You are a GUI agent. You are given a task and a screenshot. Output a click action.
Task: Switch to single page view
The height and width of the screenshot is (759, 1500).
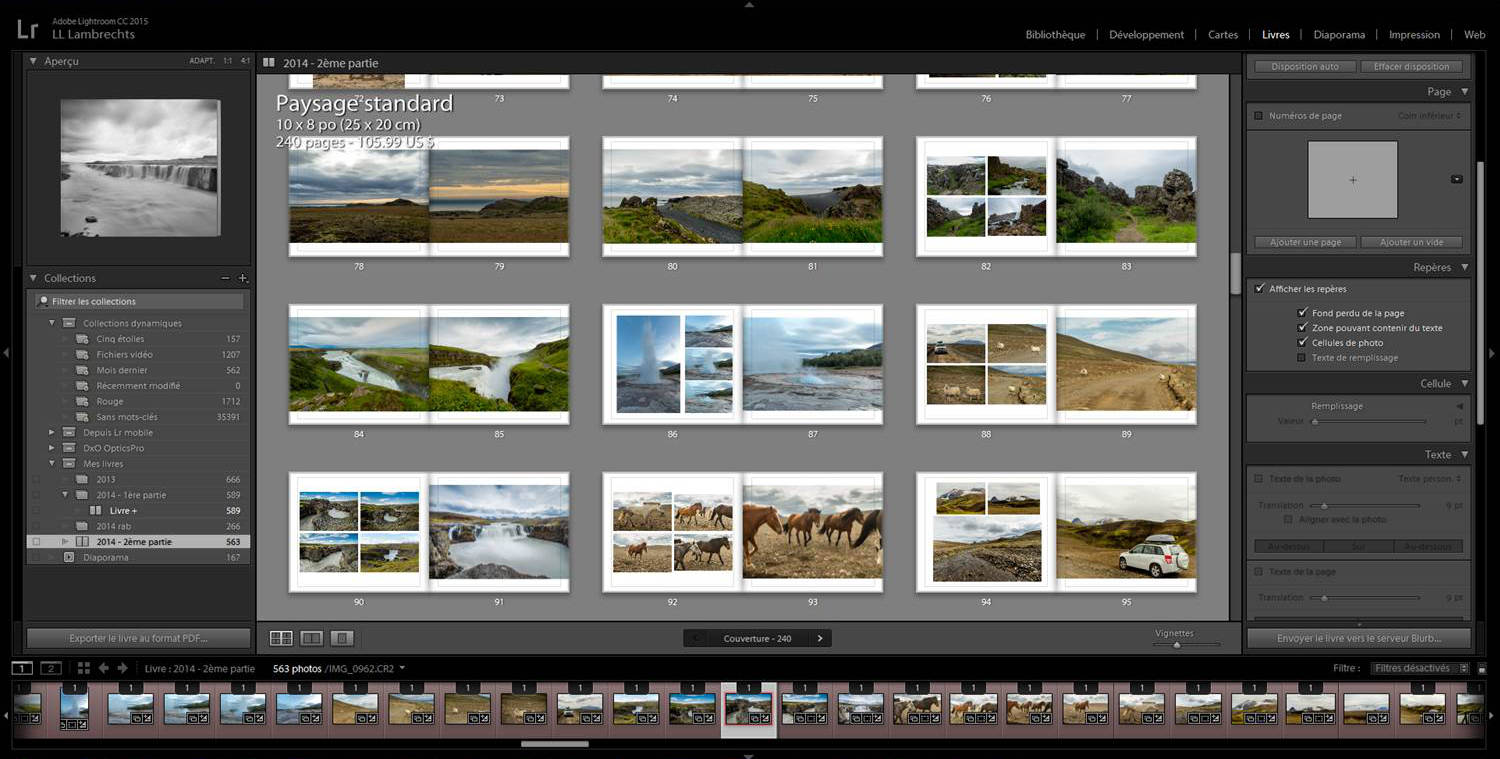(x=342, y=638)
